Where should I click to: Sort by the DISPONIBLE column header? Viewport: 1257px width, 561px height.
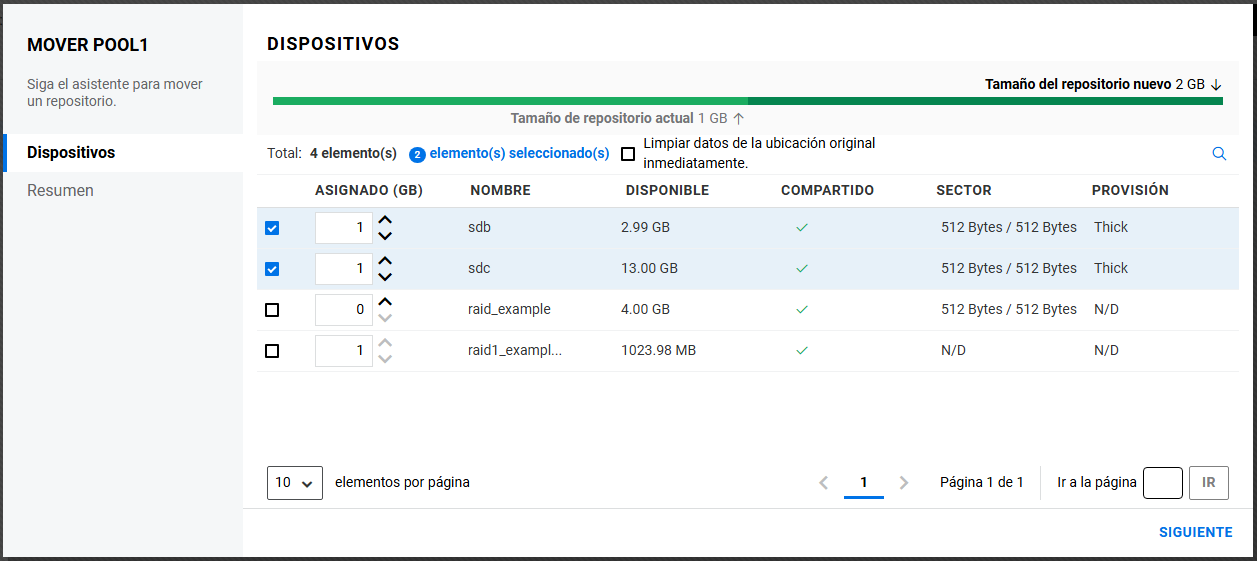(x=667, y=191)
